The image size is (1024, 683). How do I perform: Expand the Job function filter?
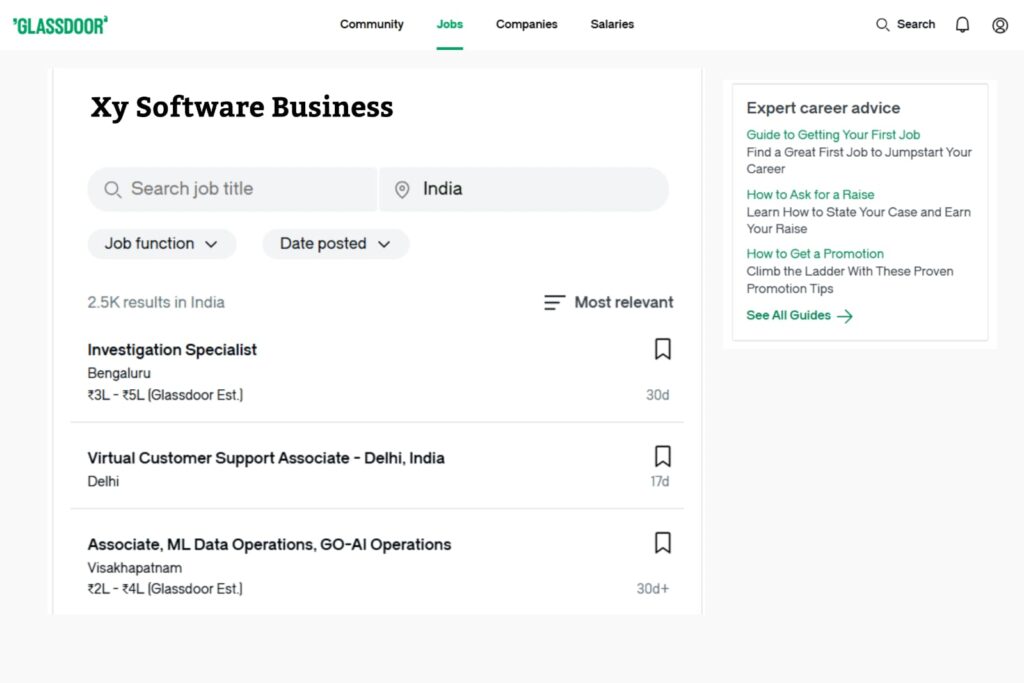[x=161, y=244]
